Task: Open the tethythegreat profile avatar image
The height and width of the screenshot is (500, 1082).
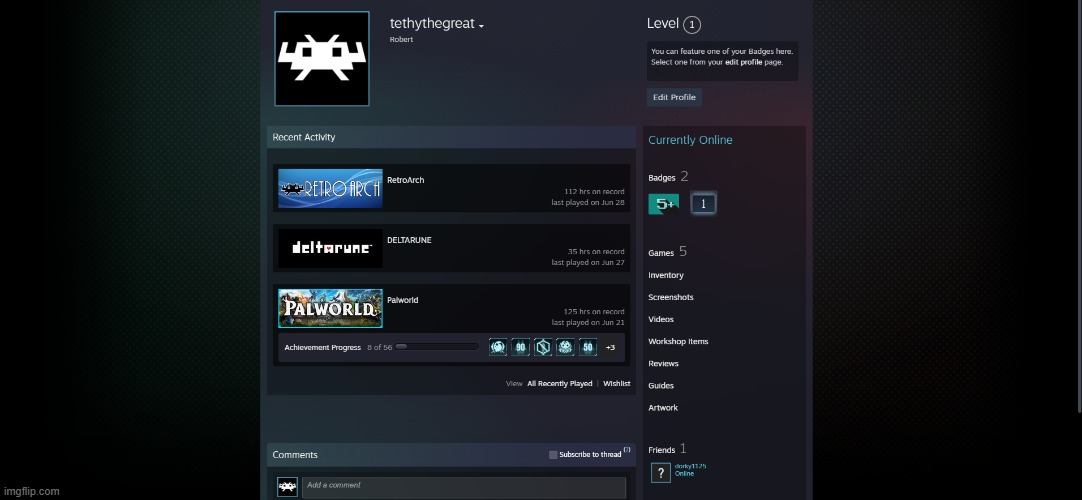Action: (322, 59)
